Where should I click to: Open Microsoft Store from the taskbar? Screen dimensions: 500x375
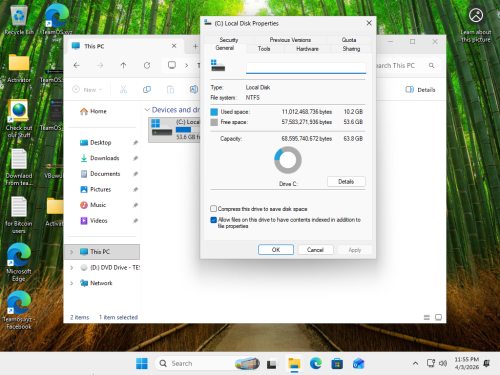point(337,363)
